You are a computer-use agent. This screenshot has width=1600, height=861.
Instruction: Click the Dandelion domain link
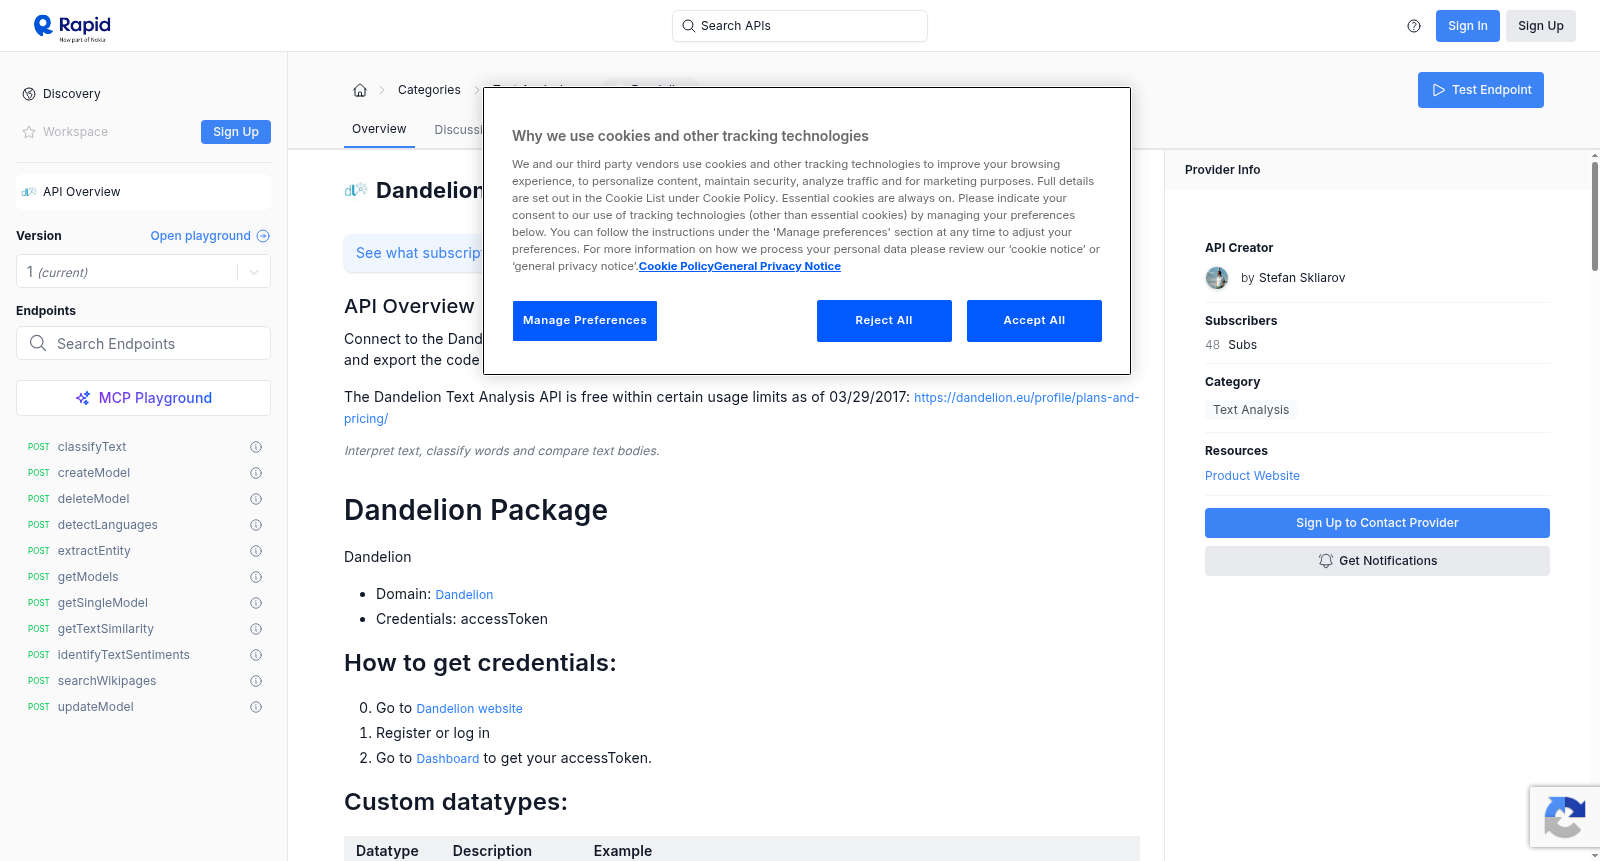(464, 595)
